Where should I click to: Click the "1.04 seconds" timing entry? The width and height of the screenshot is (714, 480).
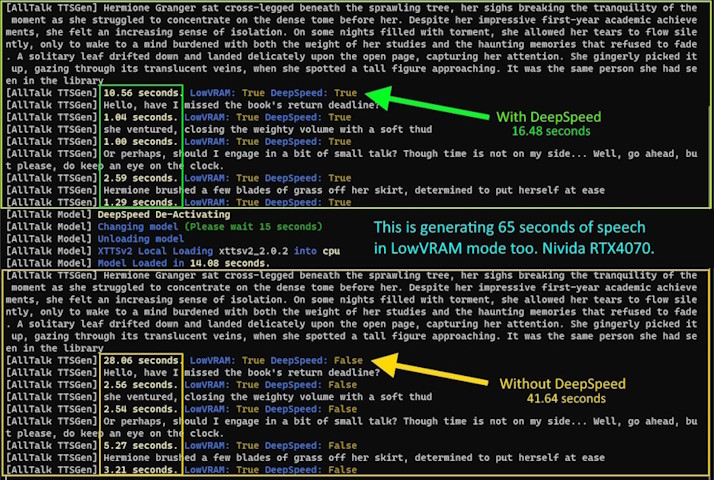point(138,118)
